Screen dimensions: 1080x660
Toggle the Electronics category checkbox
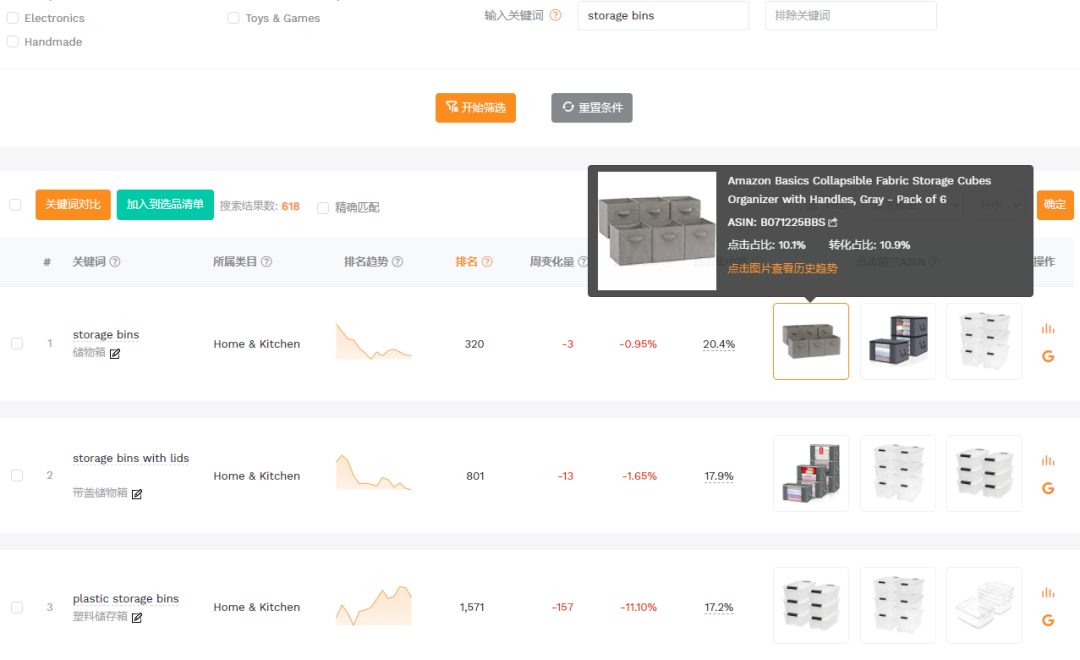point(12,18)
